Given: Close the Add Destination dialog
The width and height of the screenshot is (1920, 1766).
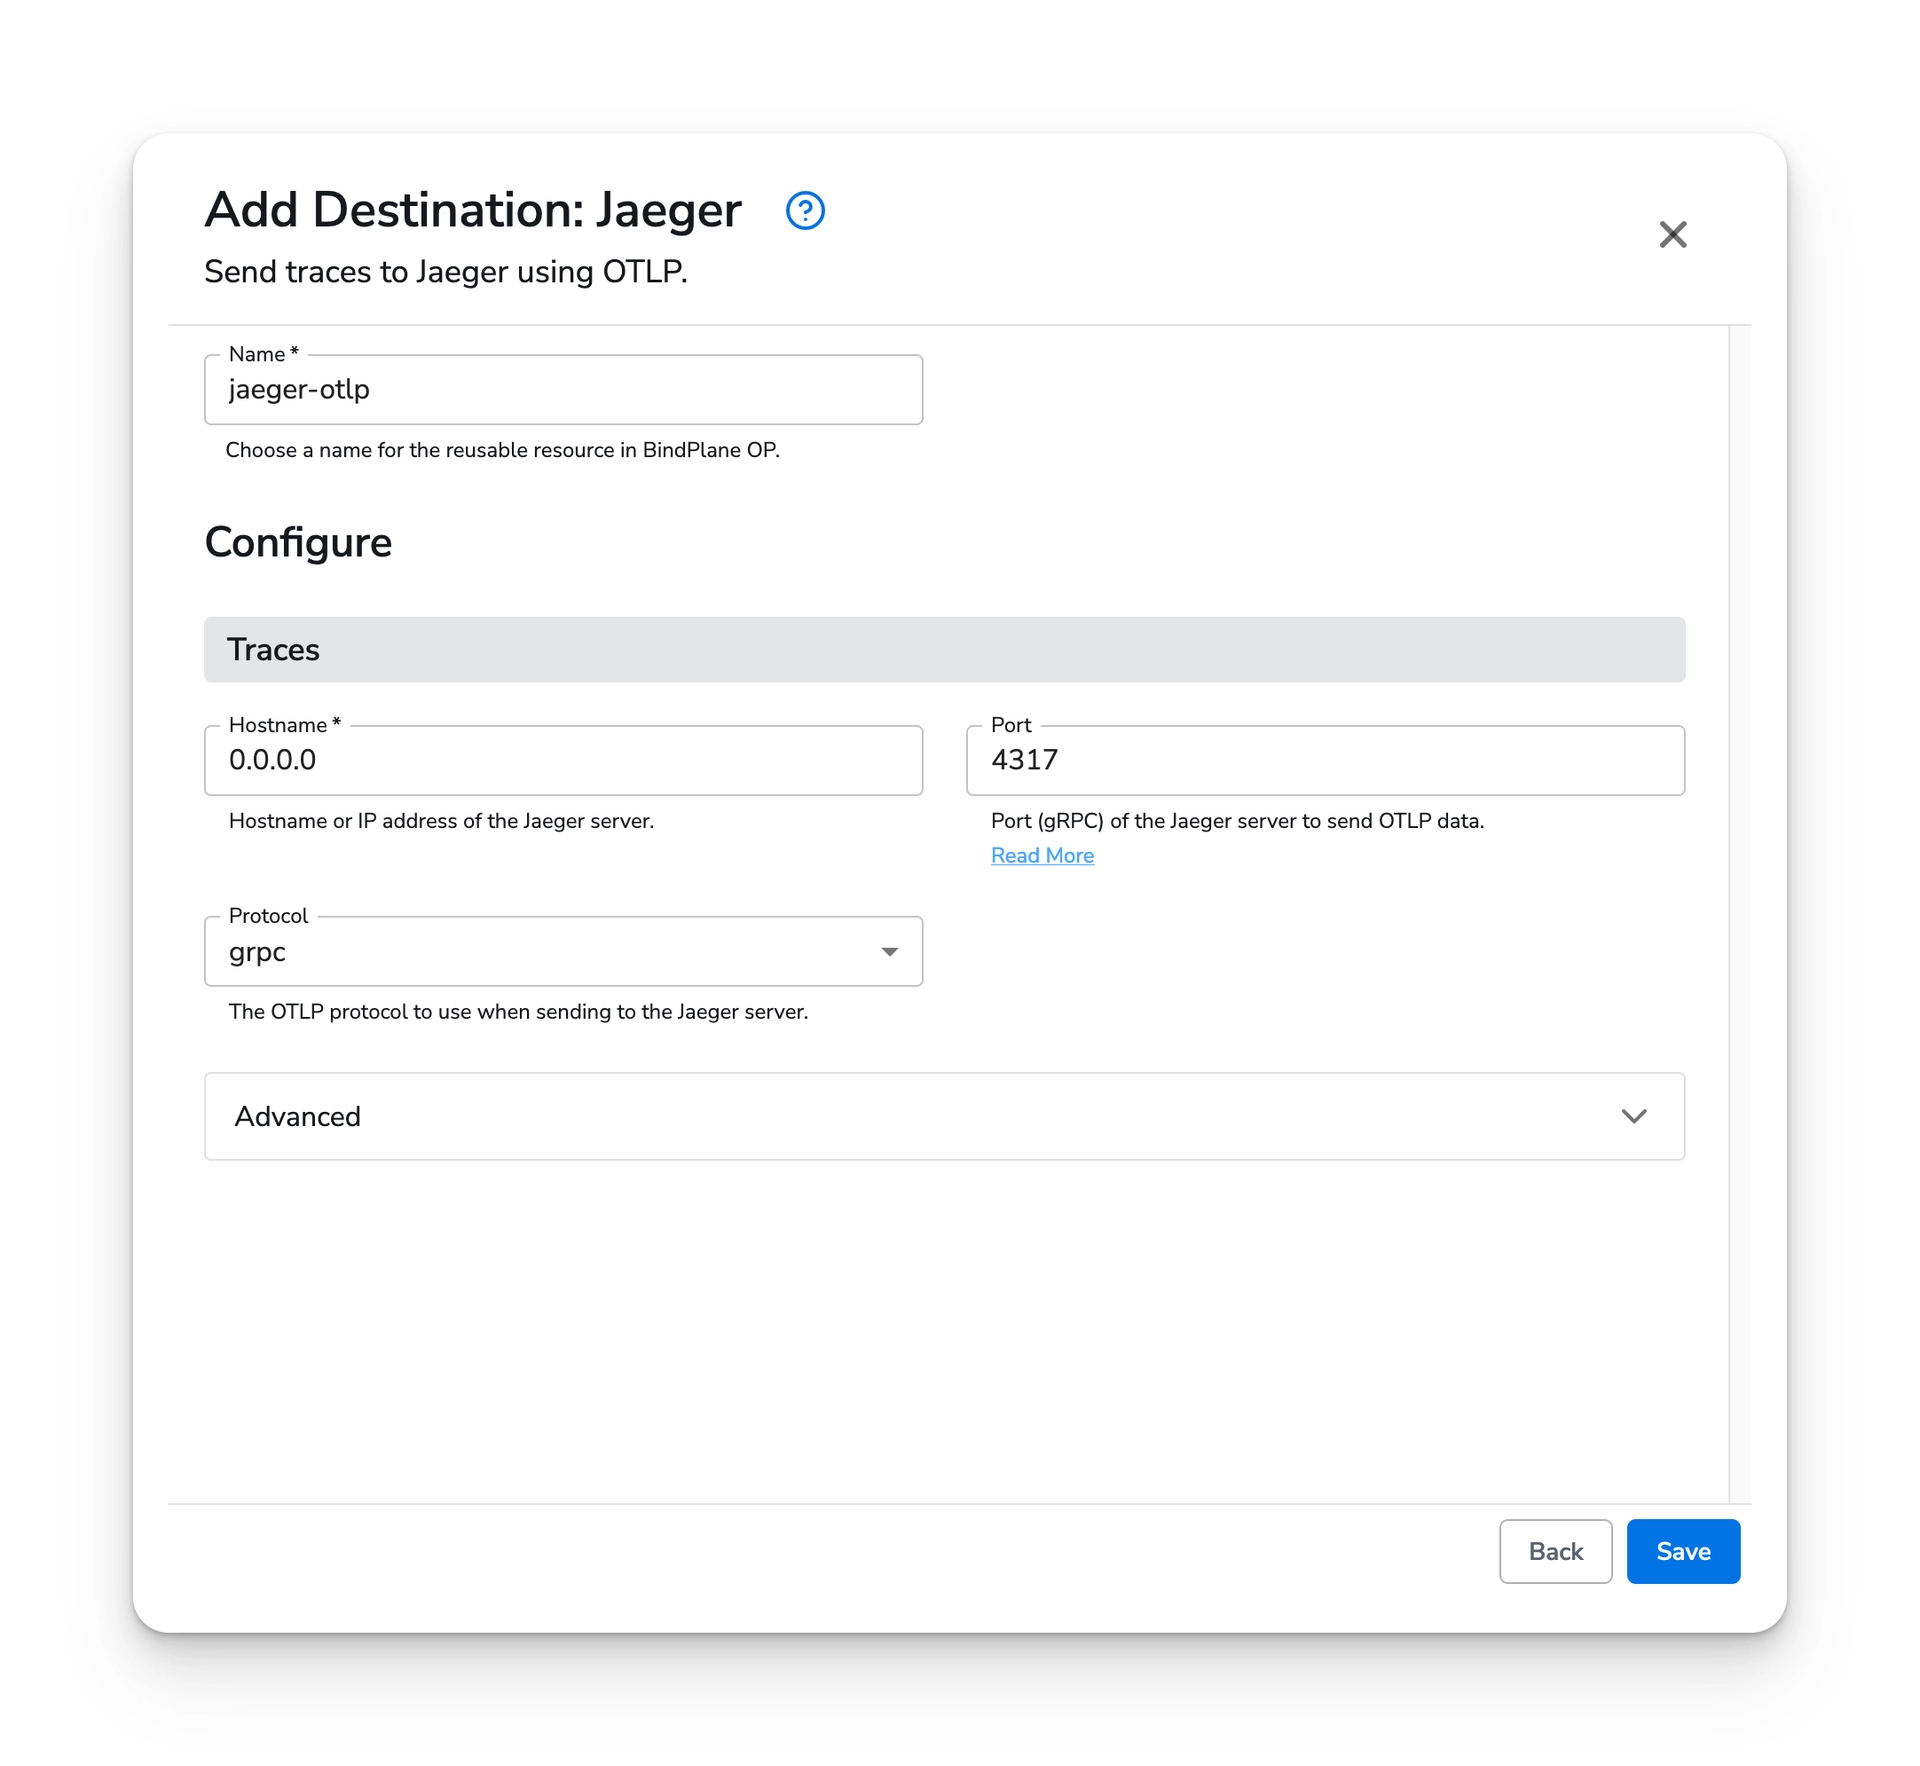Looking at the screenshot, I should pos(1673,234).
